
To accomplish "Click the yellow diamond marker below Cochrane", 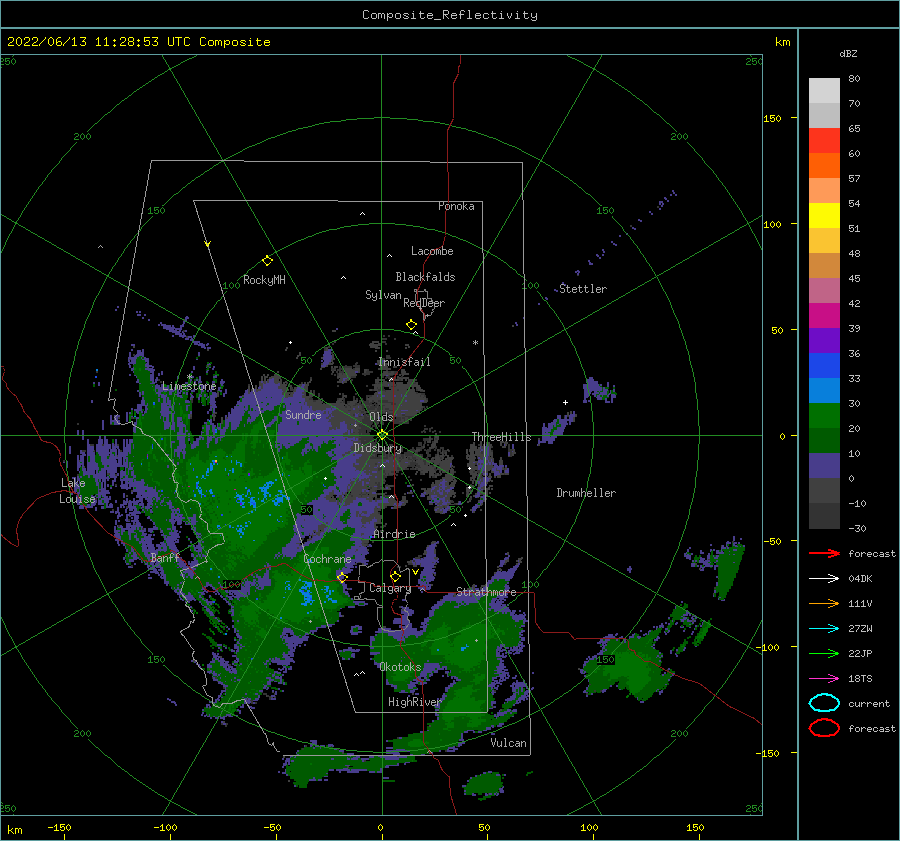I will coord(342,577).
